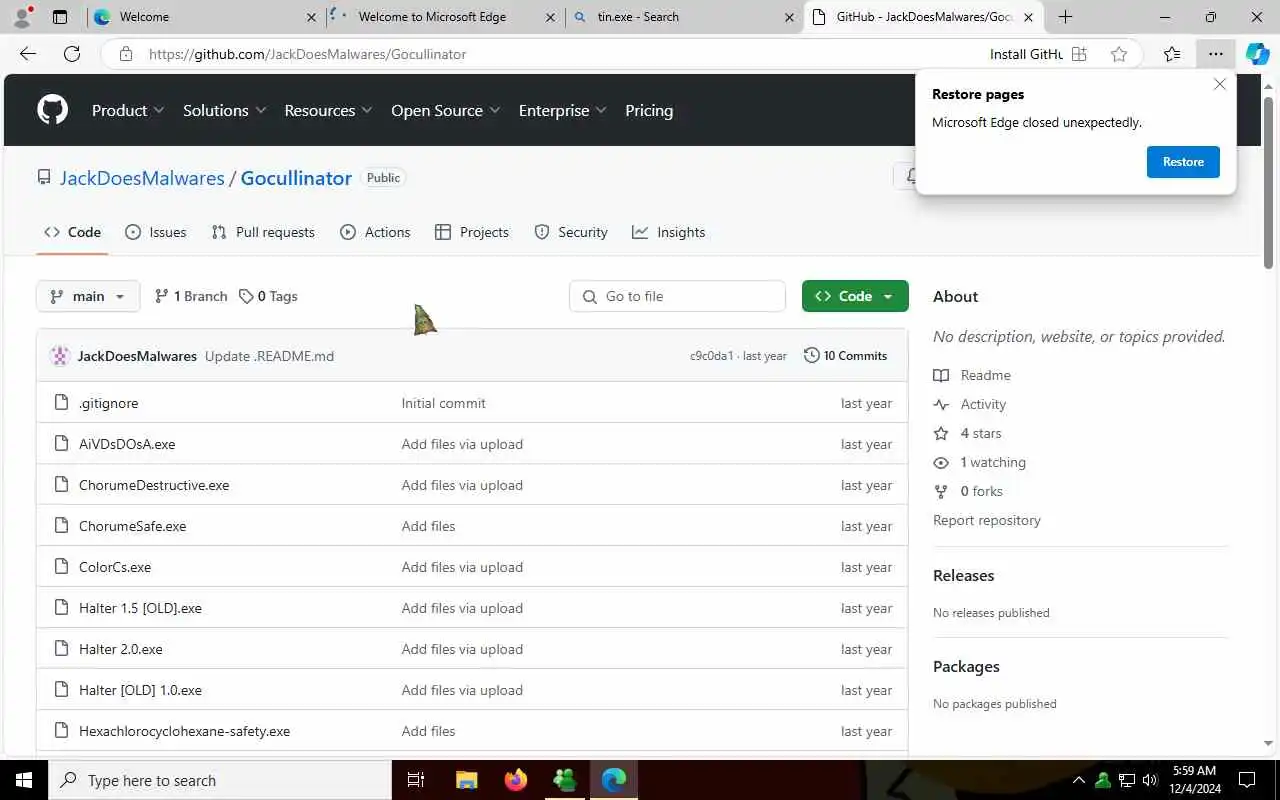This screenshot has height=800, width=1280.
Task: Switch to the Issues tab
Action: pyautogui.click(x=156, y=232)
